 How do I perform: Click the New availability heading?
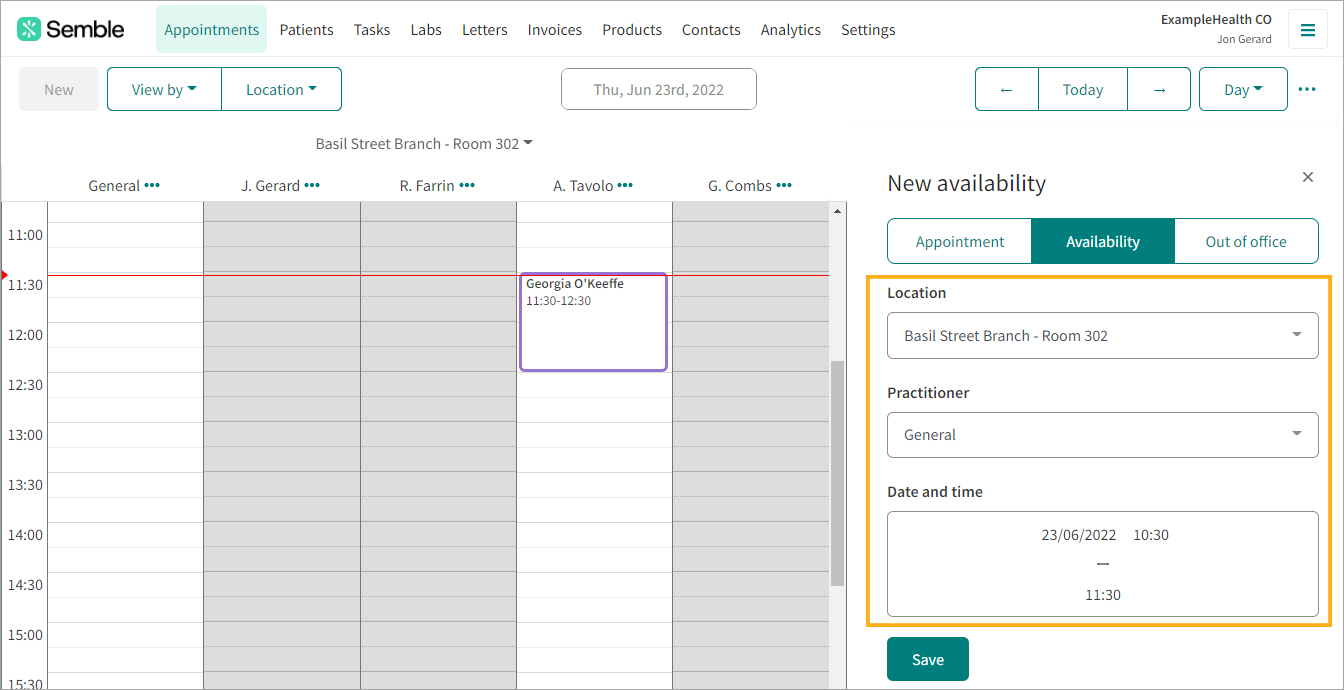[x=967, y=183]
